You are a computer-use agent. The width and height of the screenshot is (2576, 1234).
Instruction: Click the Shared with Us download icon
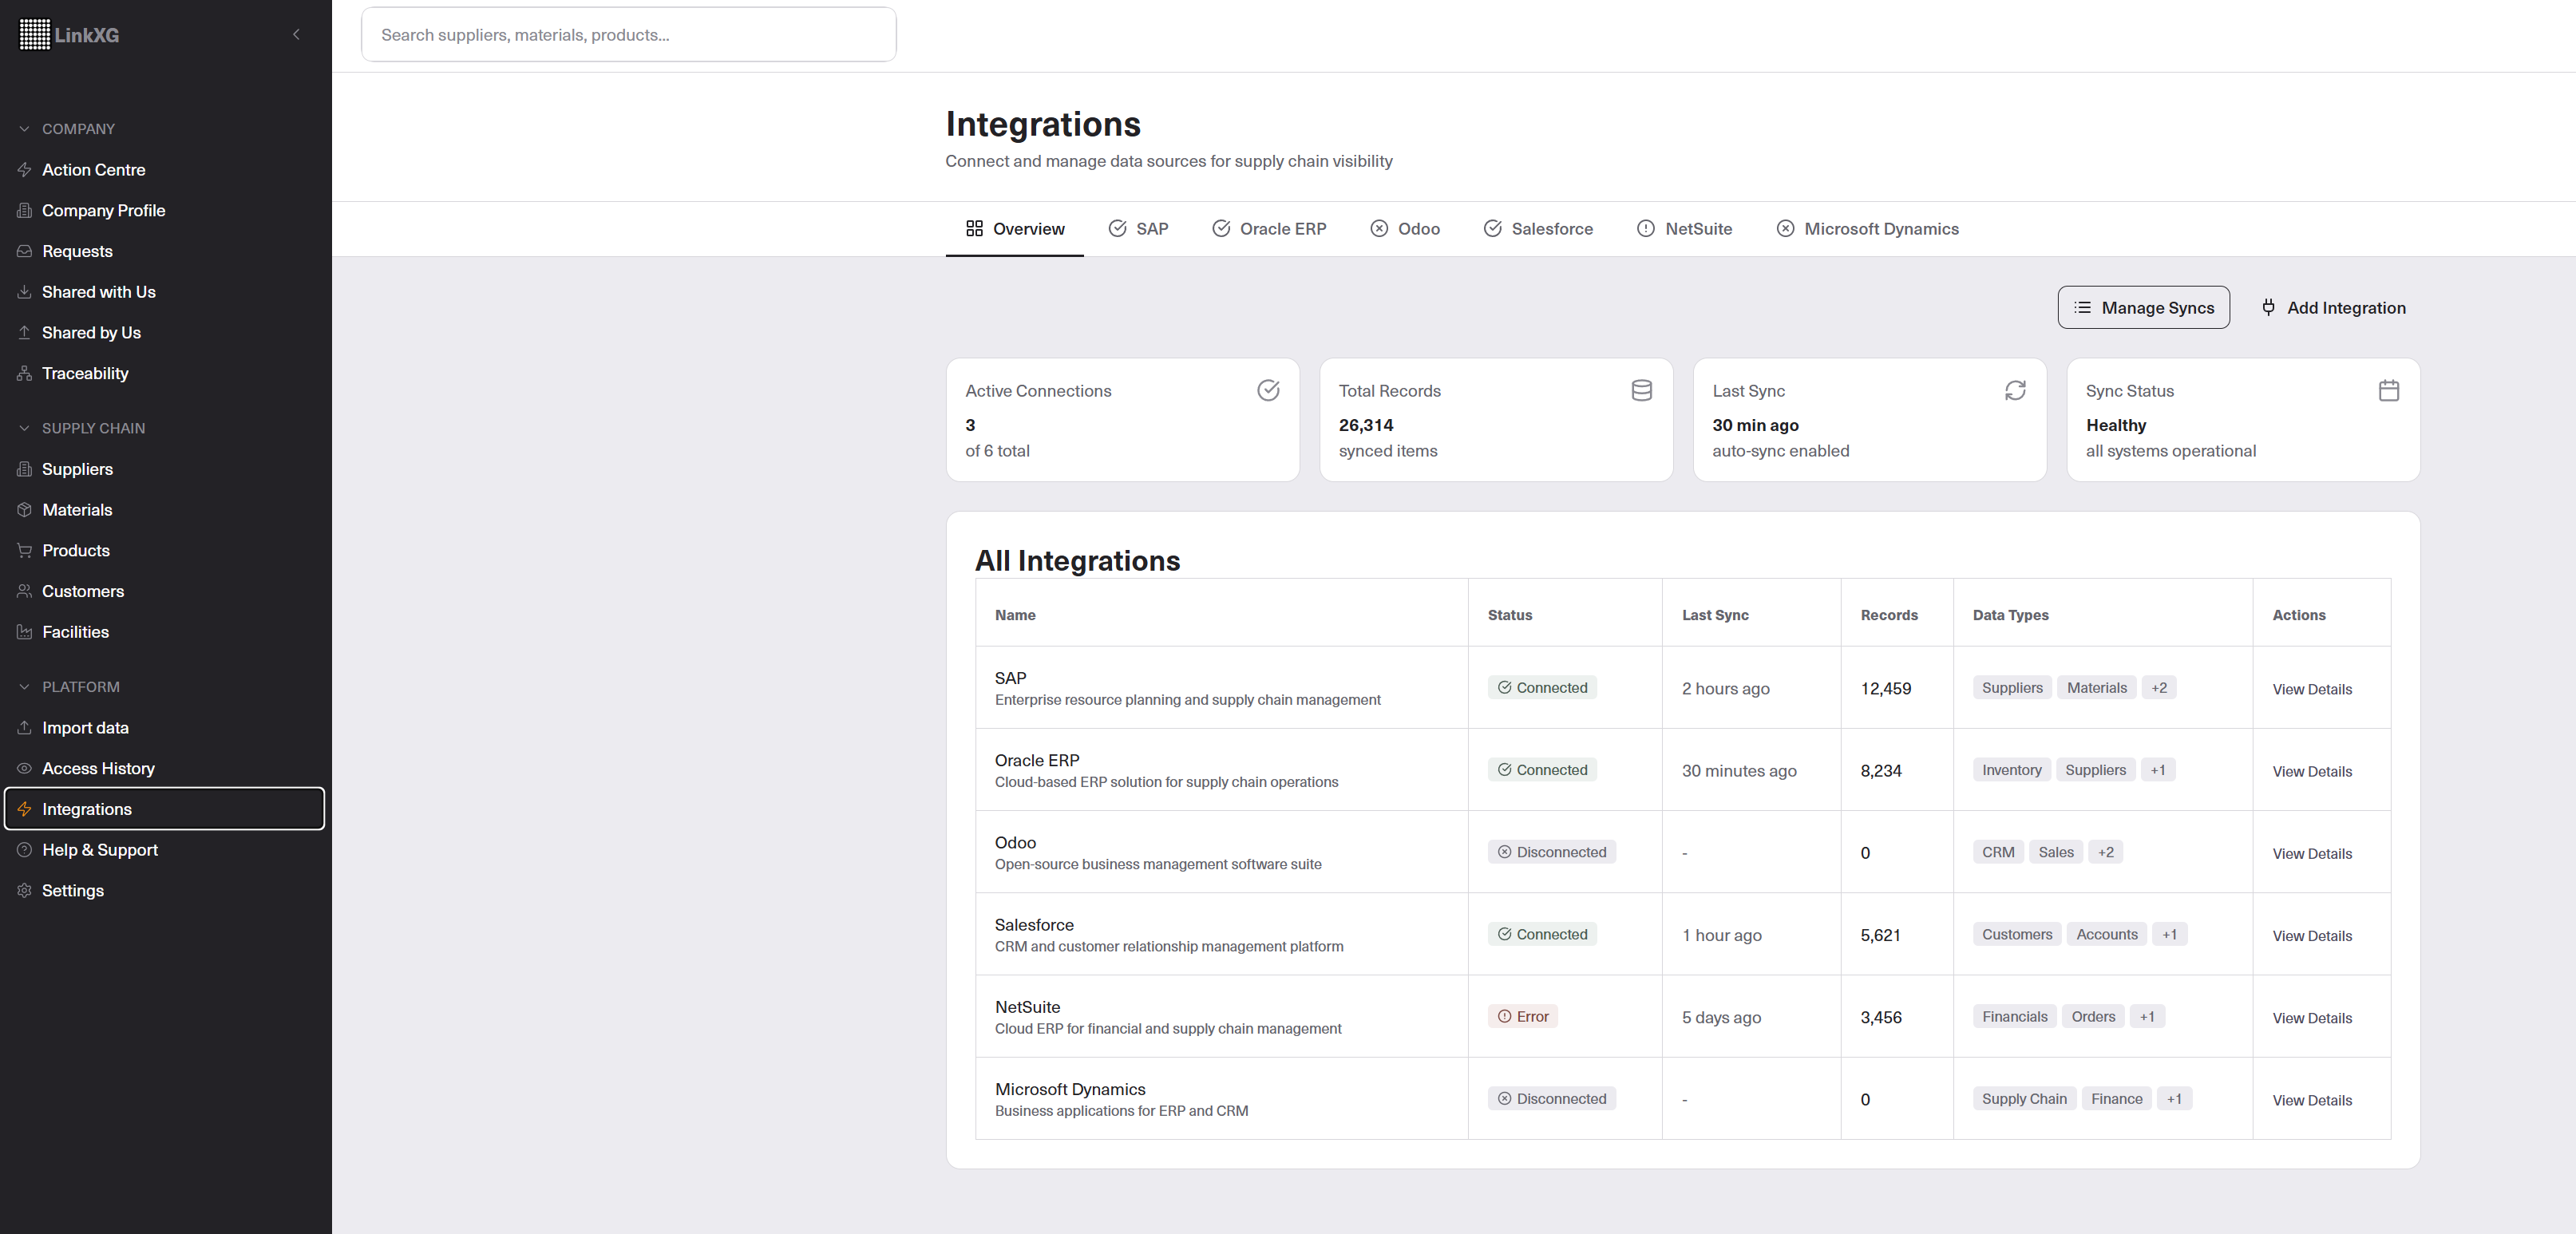(x=24, y=292)
